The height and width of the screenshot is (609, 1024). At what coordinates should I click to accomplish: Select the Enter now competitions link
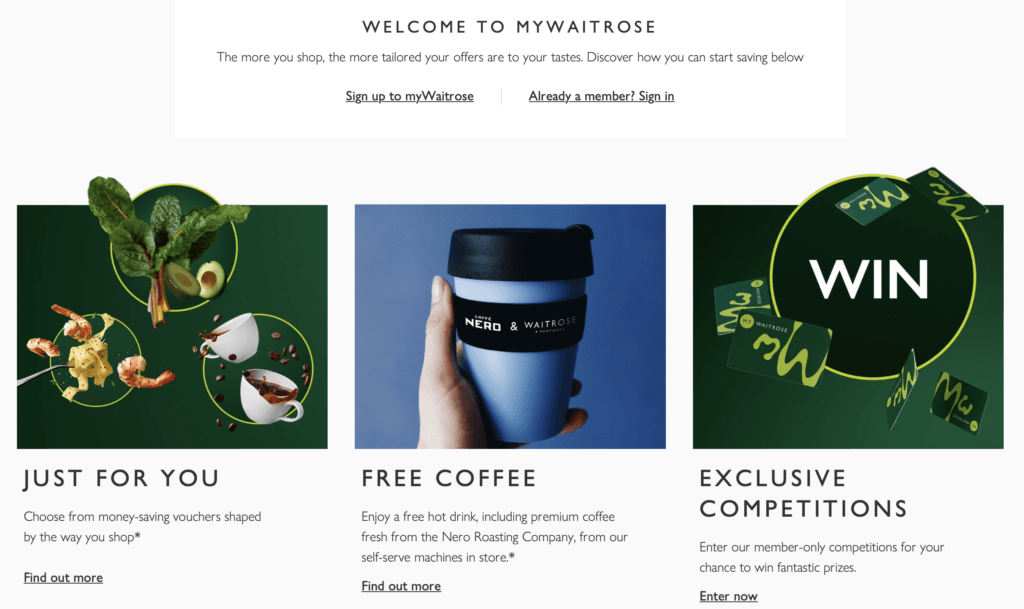click(728, 596)
